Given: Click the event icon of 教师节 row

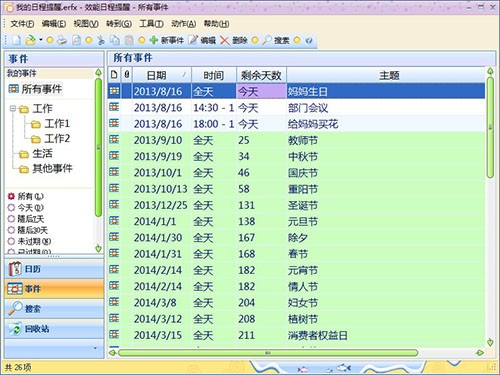Looking at the screenshot, I should coord(114,139).
